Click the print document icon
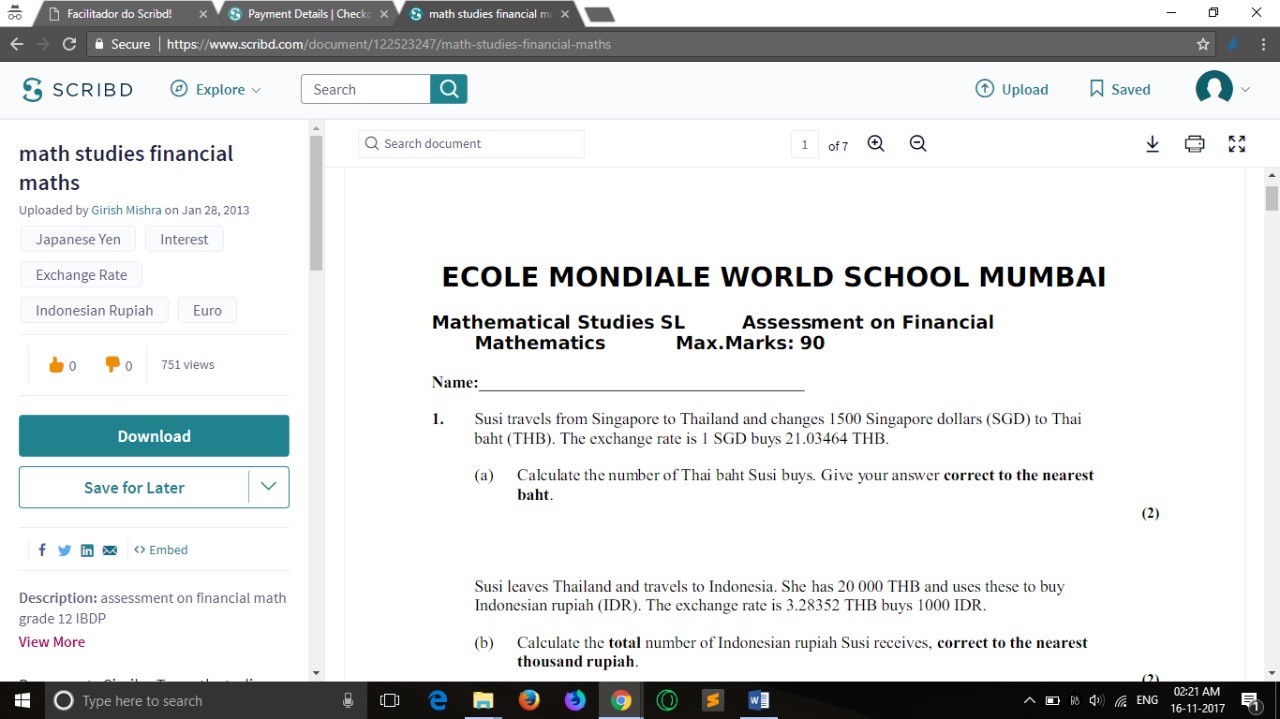This screenshot has width=1280, height=719. point(1194,144)
